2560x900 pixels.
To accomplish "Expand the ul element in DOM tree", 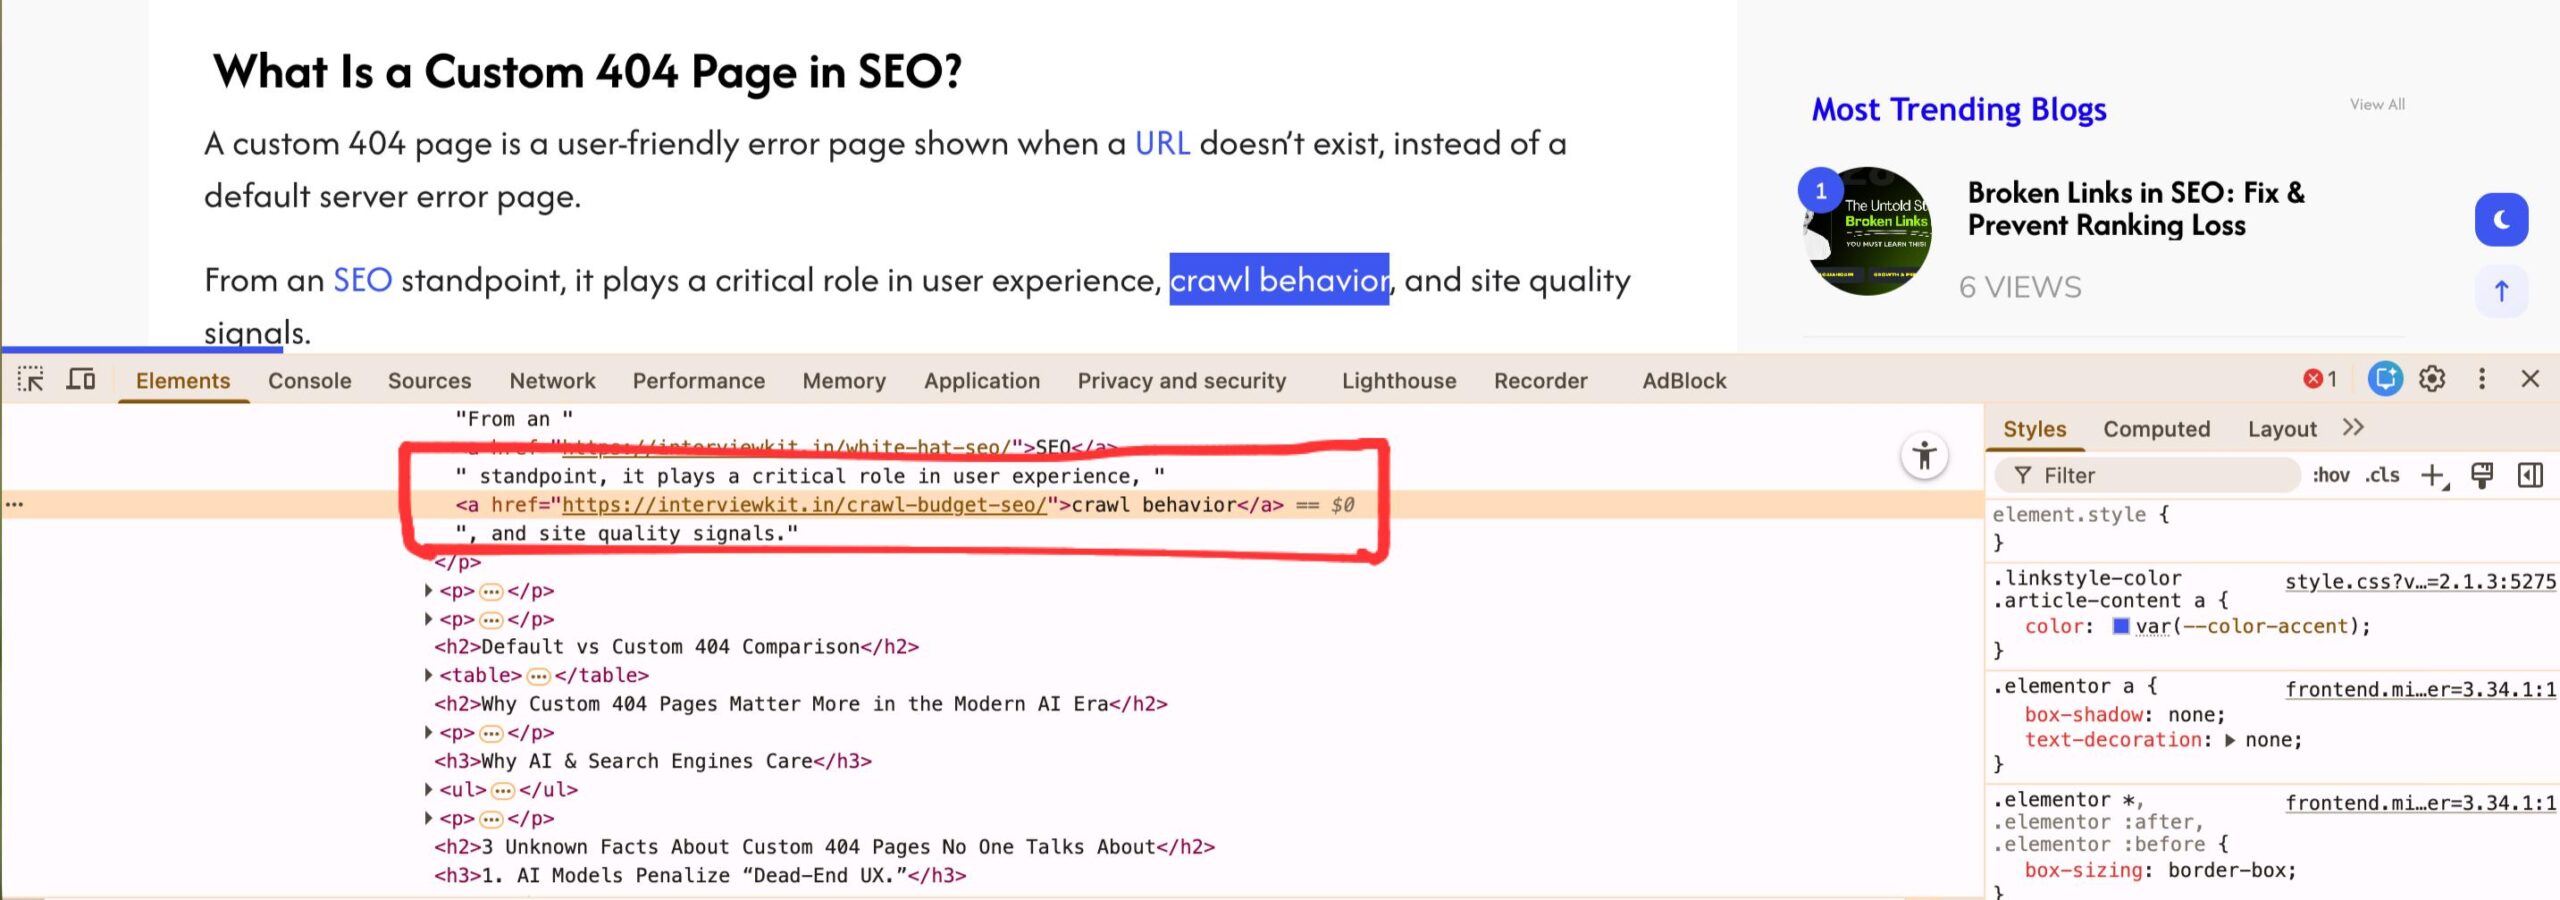I will pyautogui.click(x=429, y=790).
